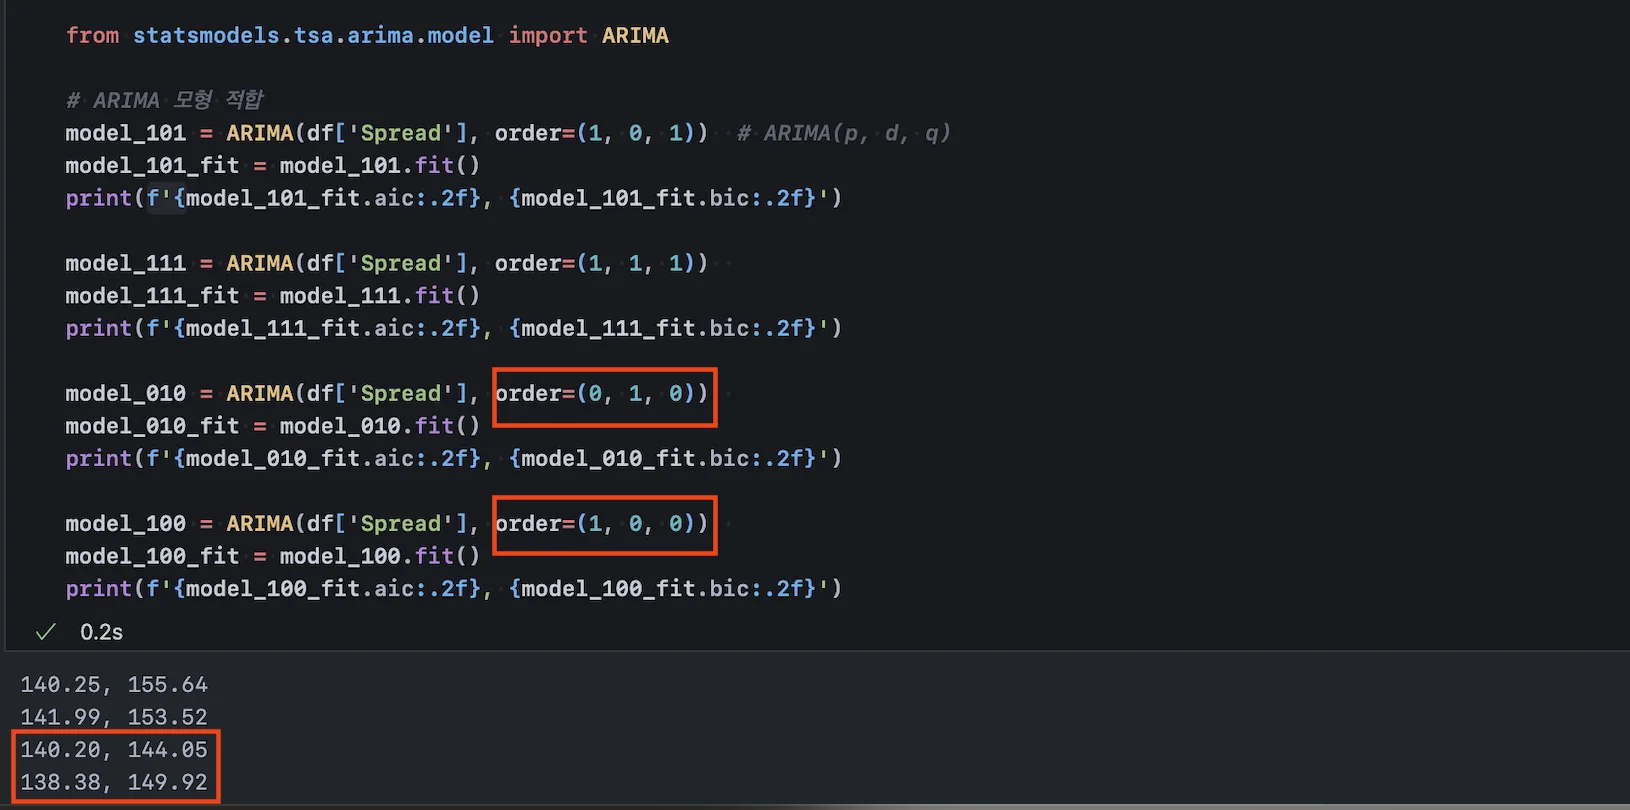The image size is (1630, 810).
Task: Click model_100.fit() method call
Action: coord(379,556)
